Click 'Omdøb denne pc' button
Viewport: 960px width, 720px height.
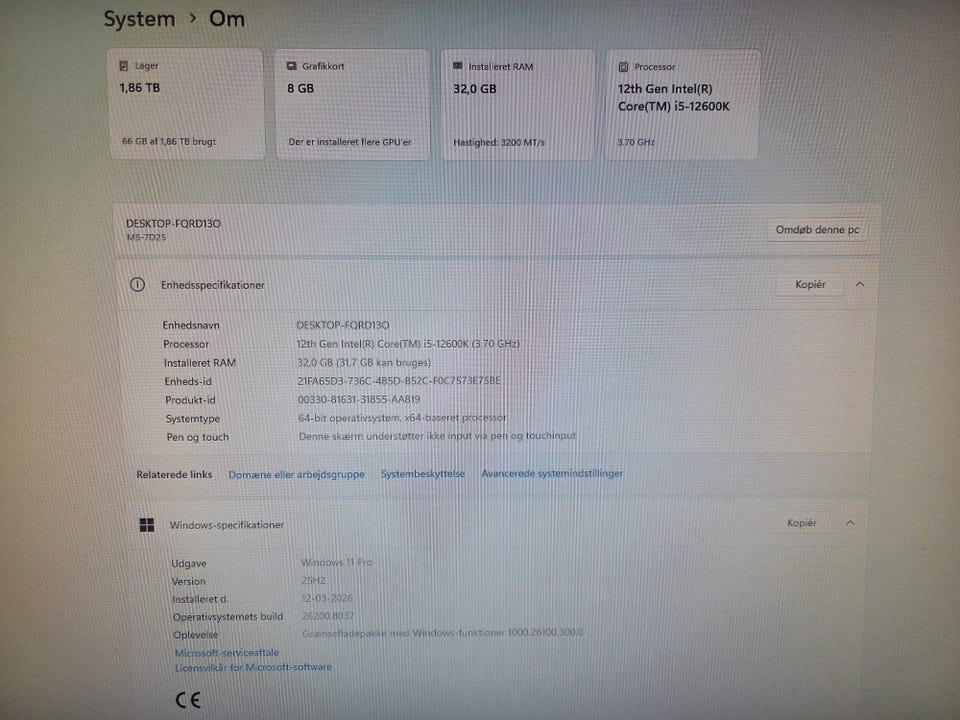tap(817, 230)
